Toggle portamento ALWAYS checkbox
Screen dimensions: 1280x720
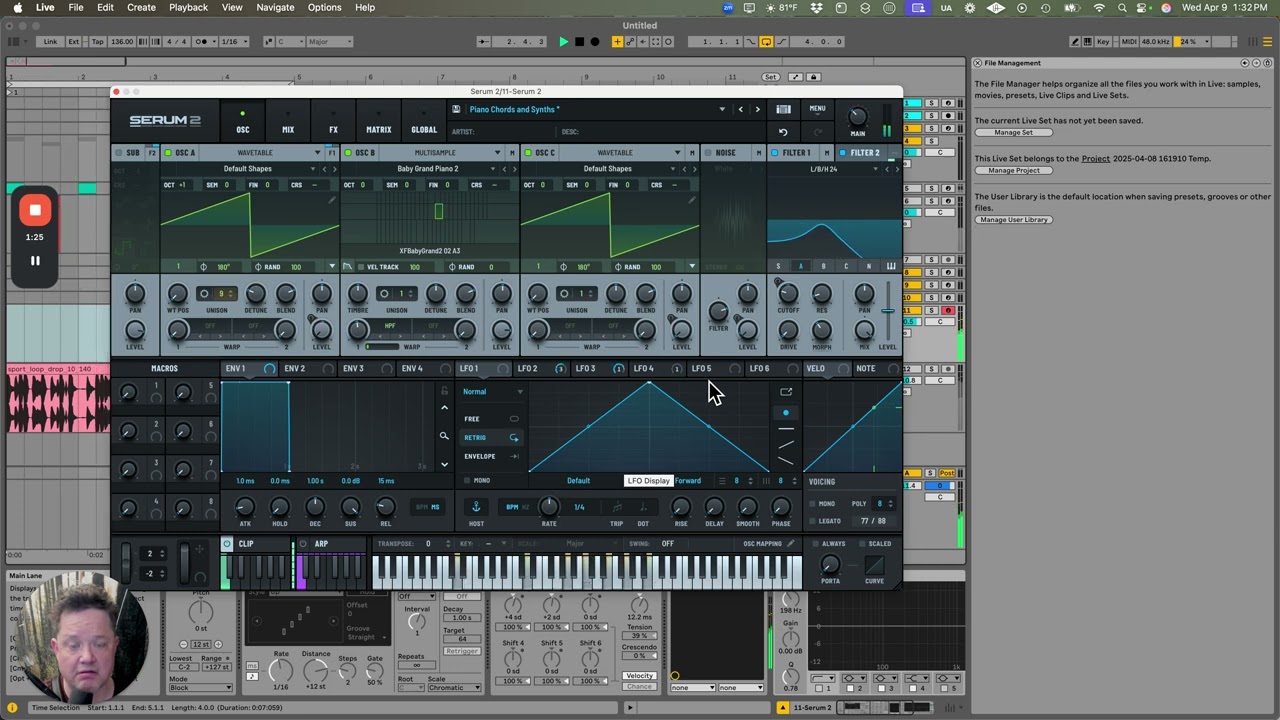pyautogui.click(x=815, y=544)
